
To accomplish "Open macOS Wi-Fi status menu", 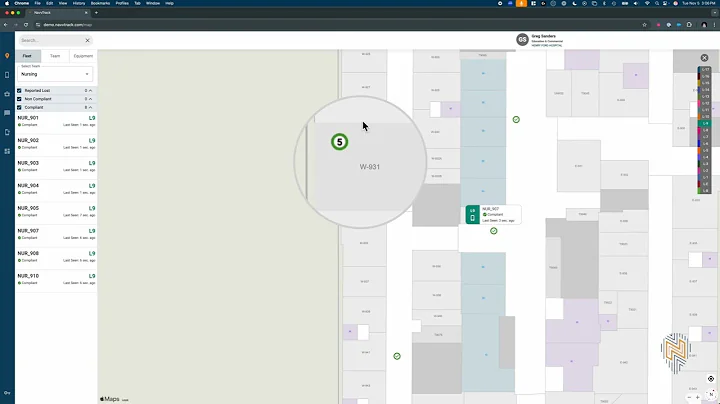I will pos(647,3).
